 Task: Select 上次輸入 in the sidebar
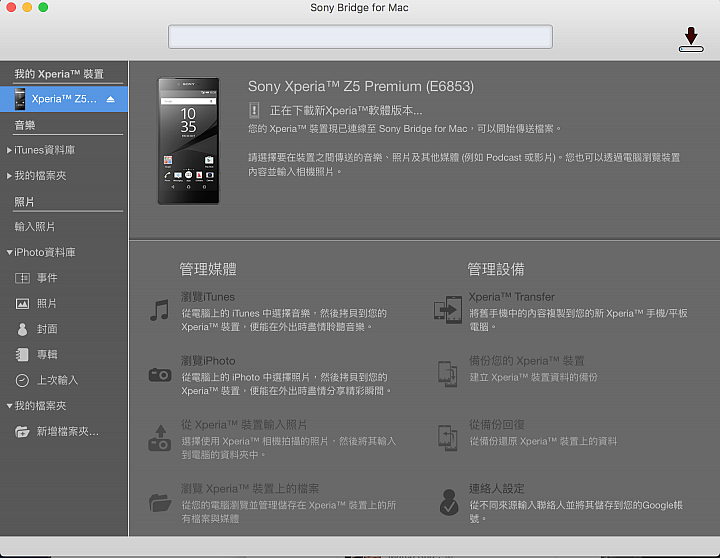(57, 380)
